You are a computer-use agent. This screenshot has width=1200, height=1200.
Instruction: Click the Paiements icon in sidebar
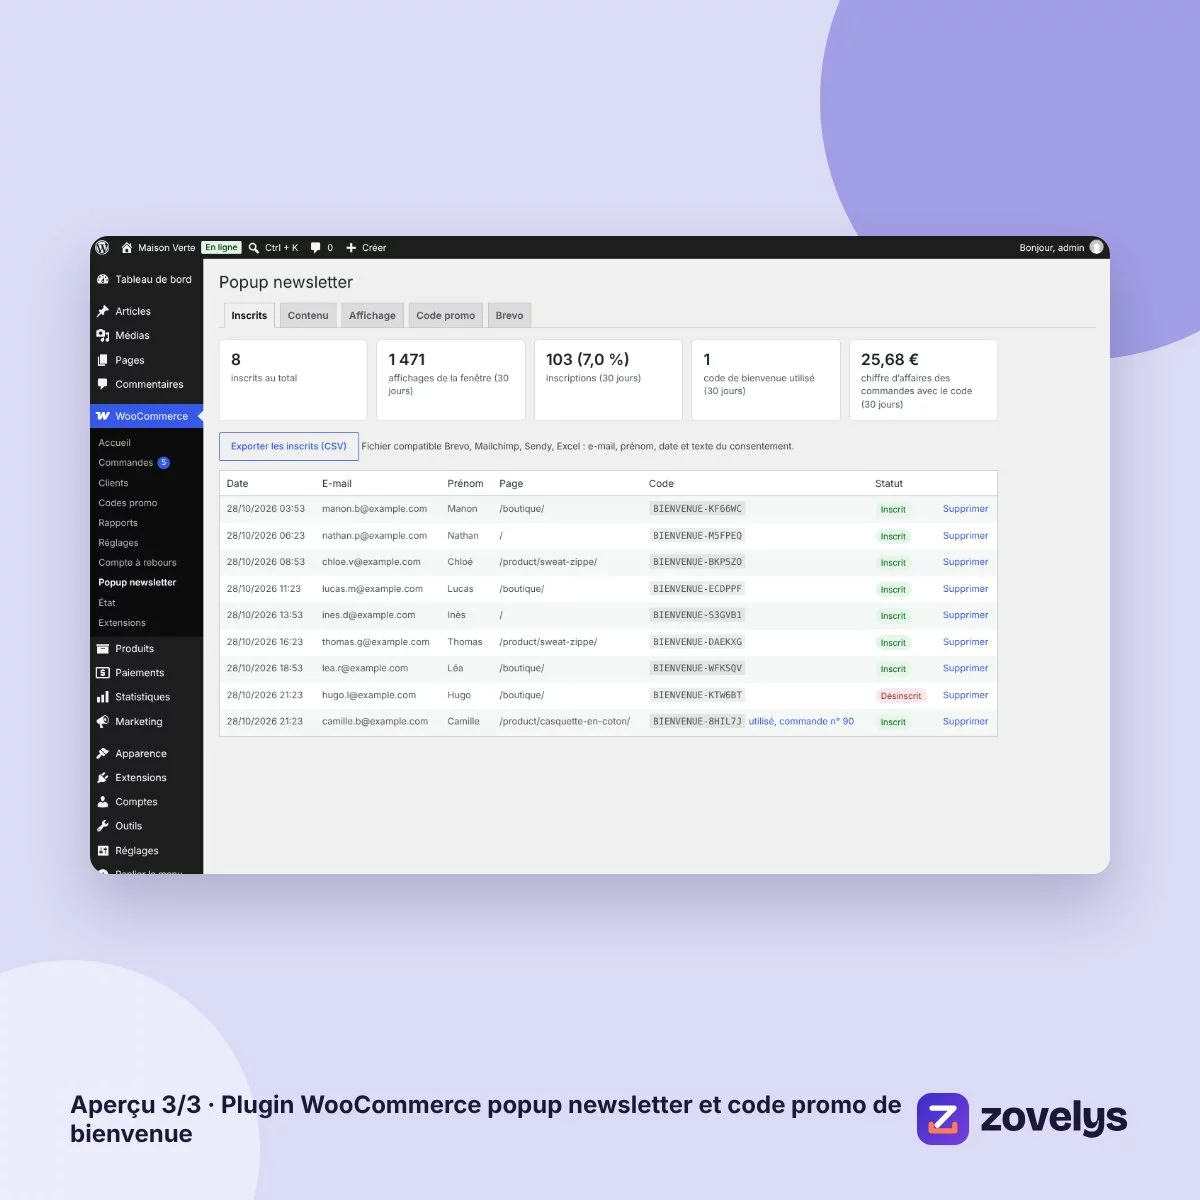click(x=102, y=673)
